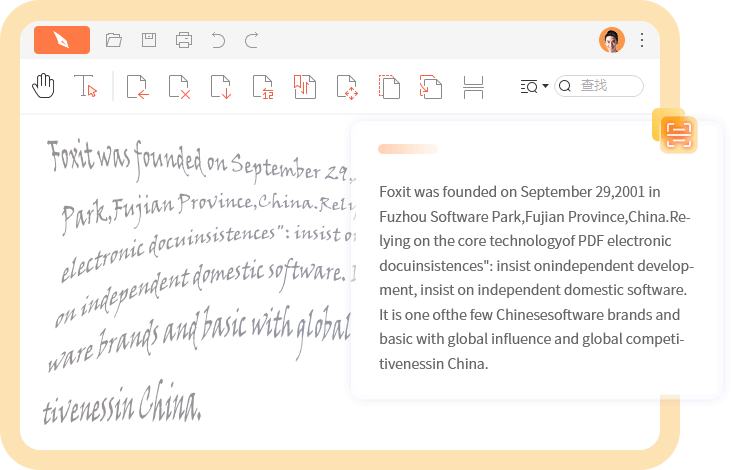Click the move page icon with four arrows

pyautogui.click(x=347, y=87)
